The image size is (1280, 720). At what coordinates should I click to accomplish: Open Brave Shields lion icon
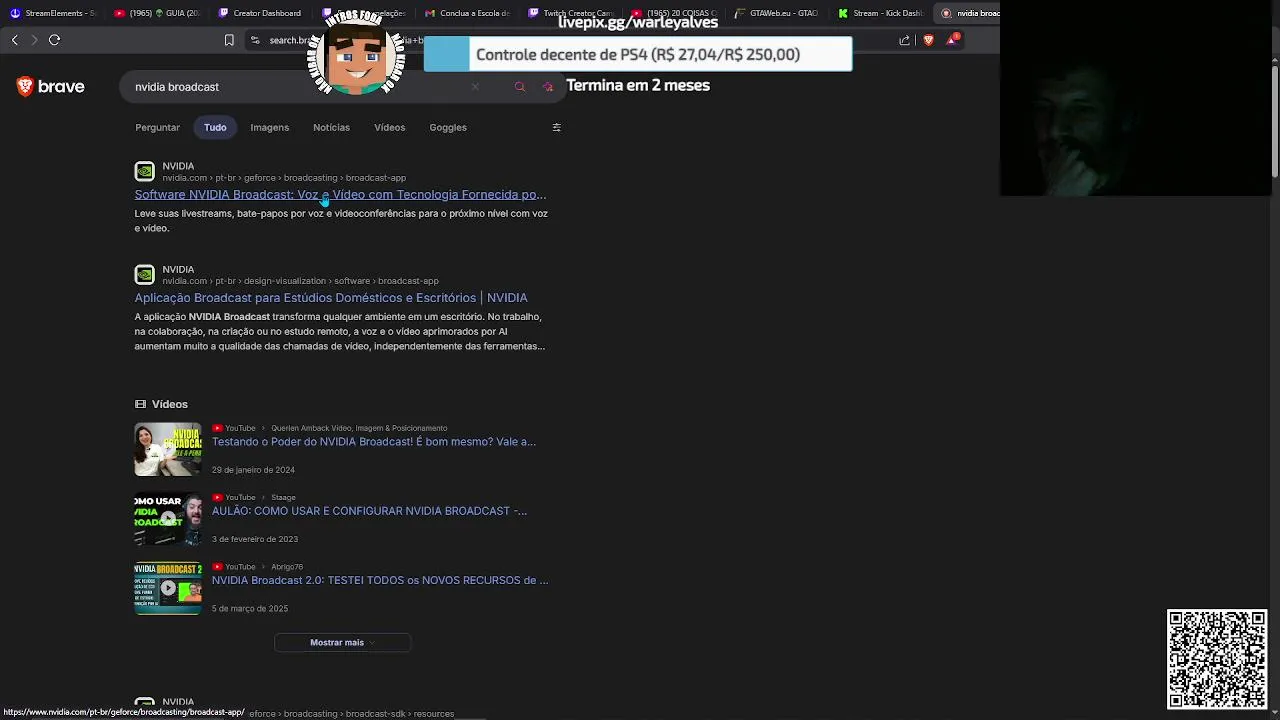tap(929, 40)
